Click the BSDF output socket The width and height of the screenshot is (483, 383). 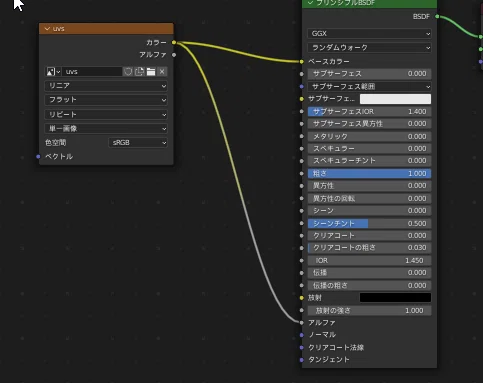click(437, 16)
